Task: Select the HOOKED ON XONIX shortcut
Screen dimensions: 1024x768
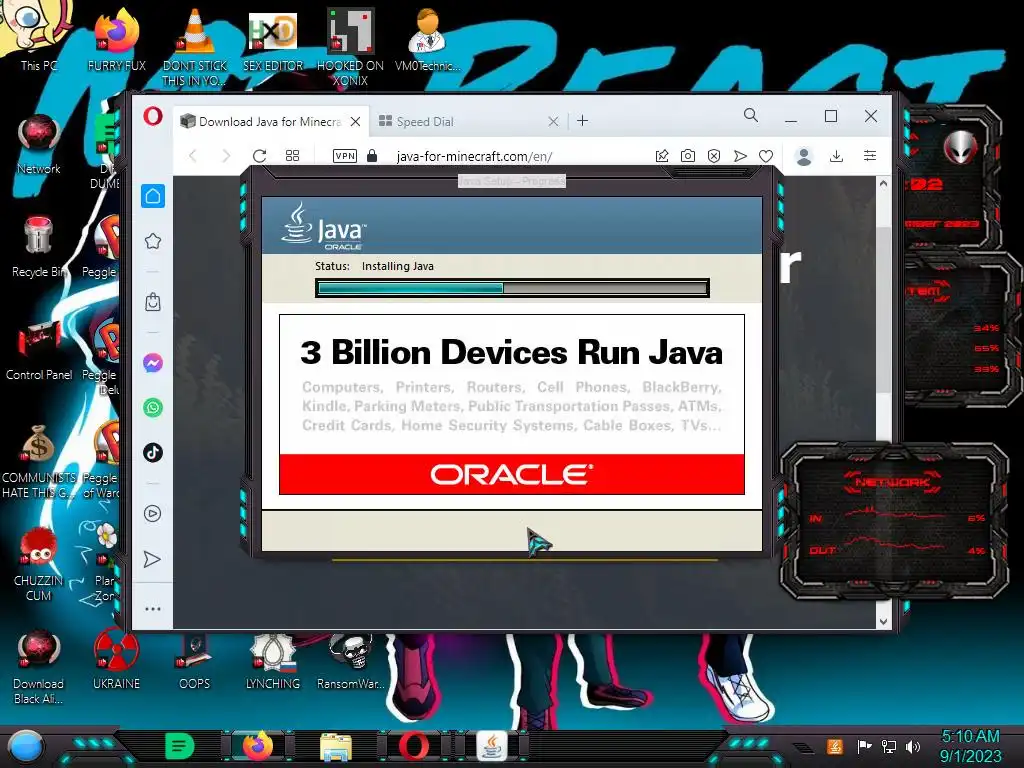Action: 350,47
